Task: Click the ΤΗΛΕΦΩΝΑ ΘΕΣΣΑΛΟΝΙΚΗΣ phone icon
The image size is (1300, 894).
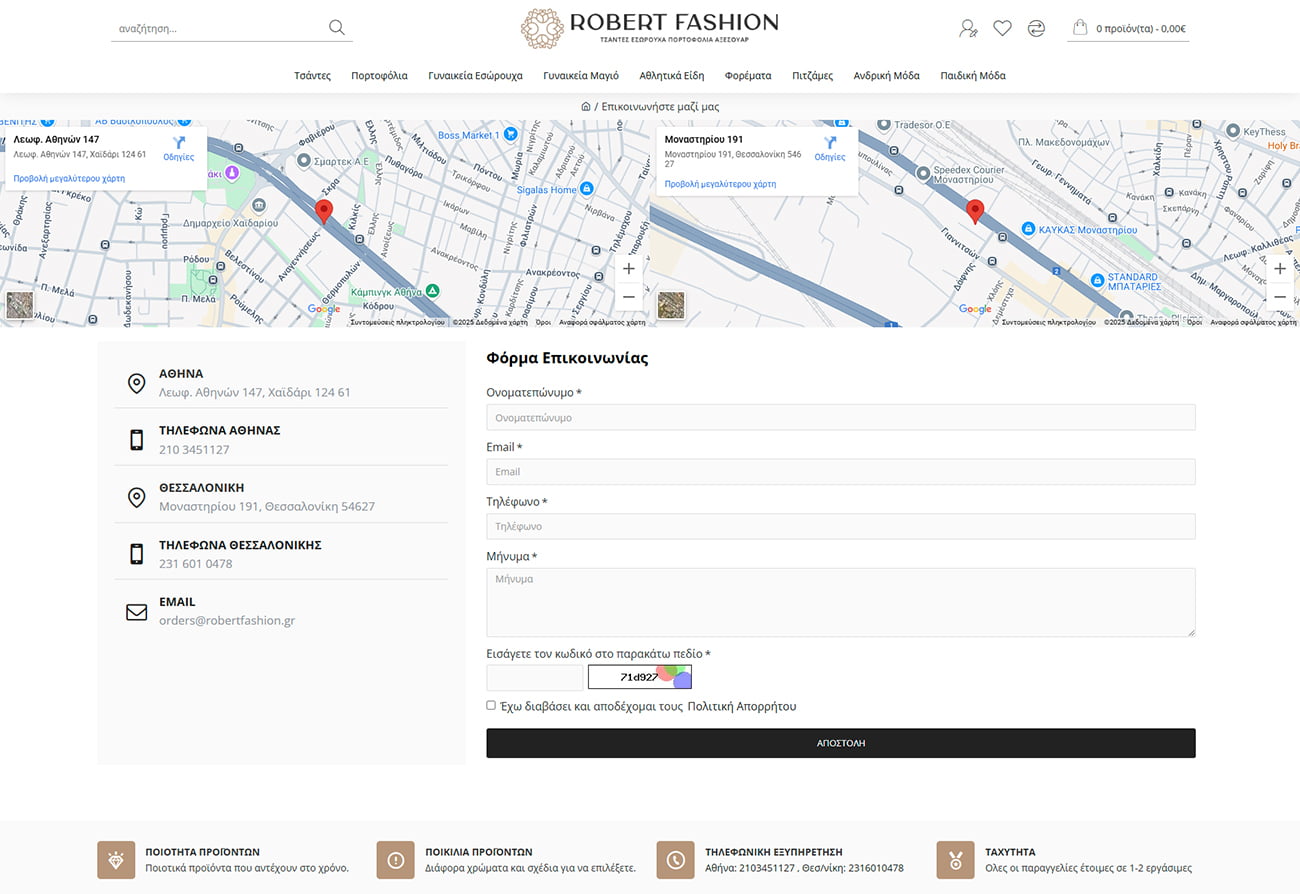Action: click(137, 554)
